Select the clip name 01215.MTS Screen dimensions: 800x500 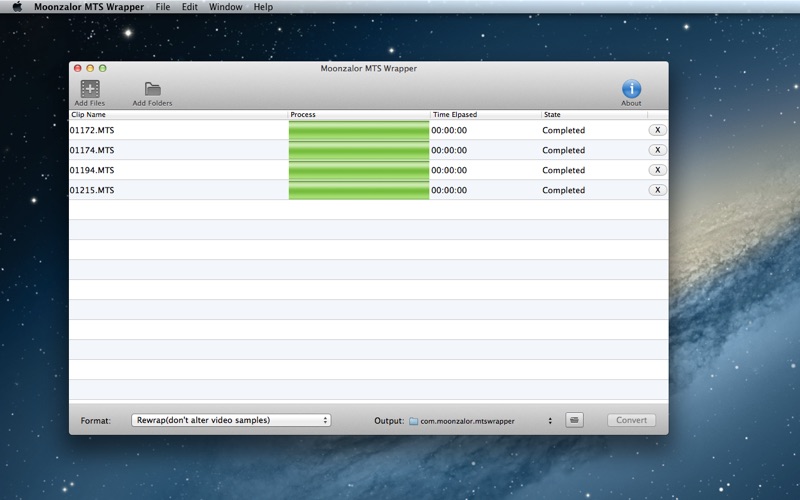pos(92,190)
